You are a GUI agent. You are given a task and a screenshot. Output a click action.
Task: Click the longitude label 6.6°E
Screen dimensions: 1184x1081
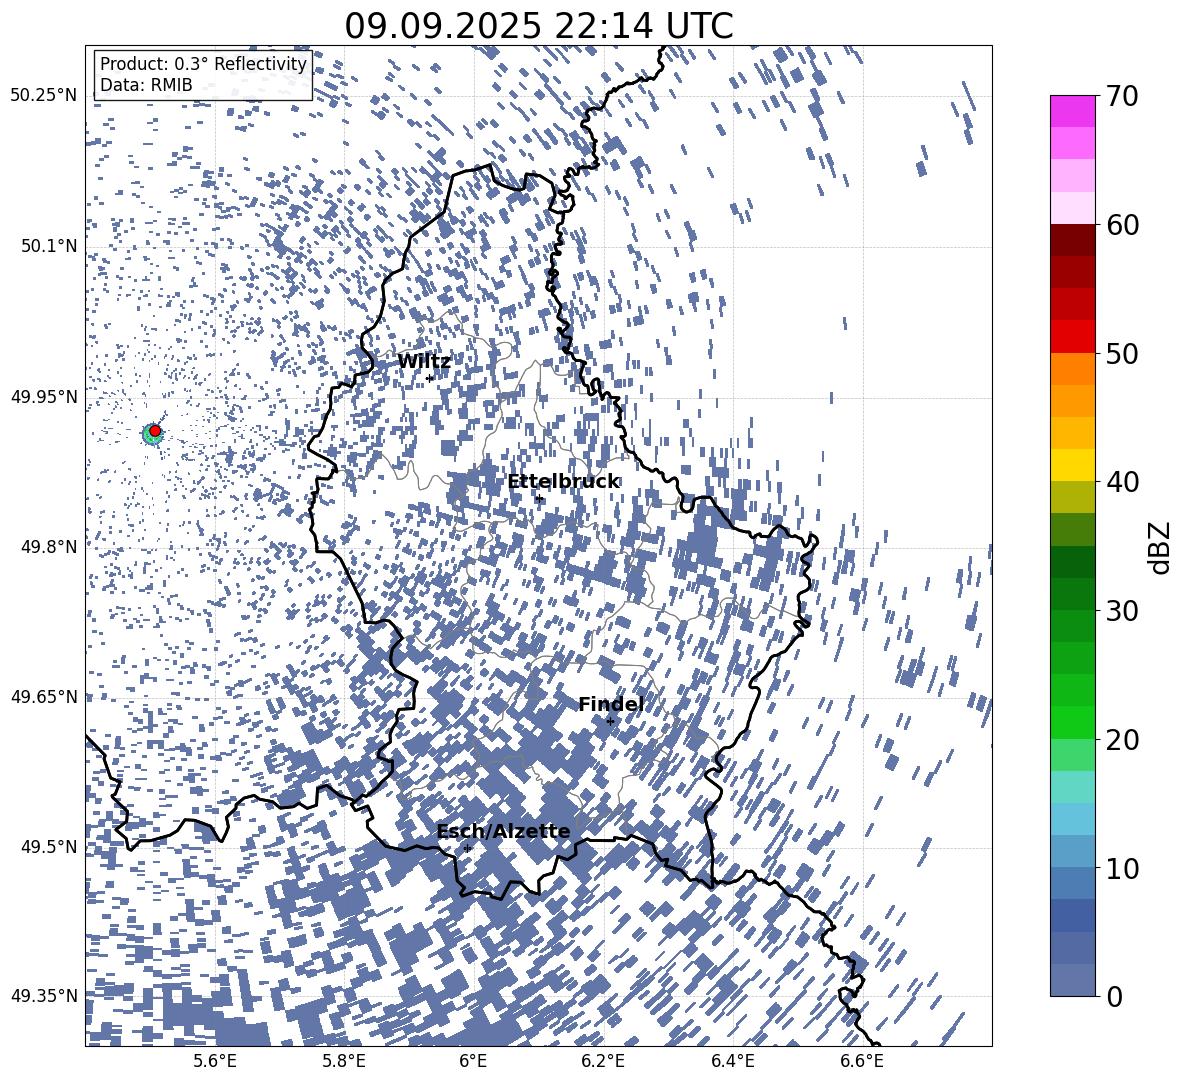click(x=862, y=1062)
